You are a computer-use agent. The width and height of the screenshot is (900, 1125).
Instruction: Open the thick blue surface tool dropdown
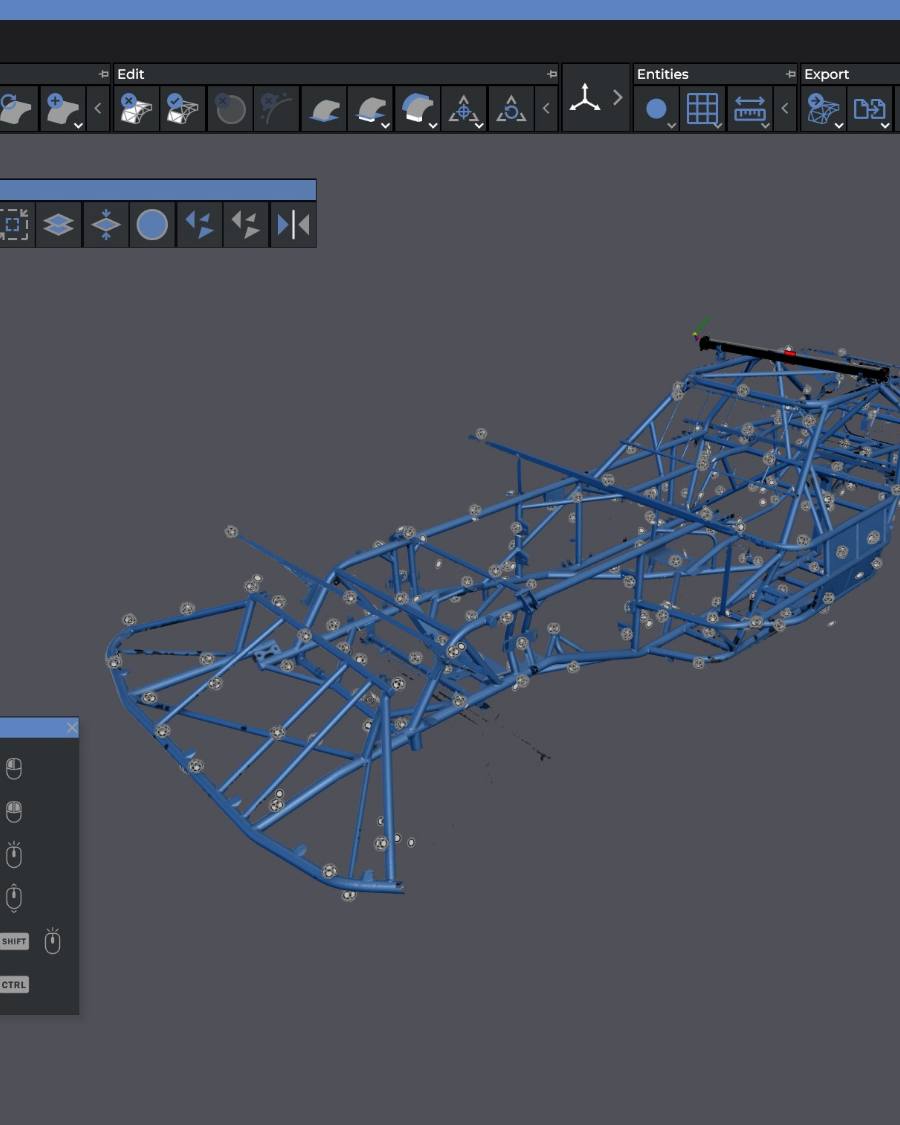point(433,126)
